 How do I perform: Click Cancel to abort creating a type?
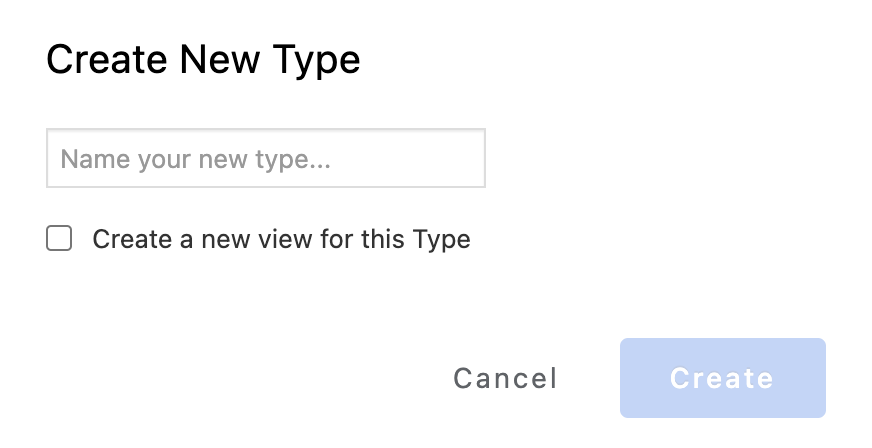tap(505, 378)
